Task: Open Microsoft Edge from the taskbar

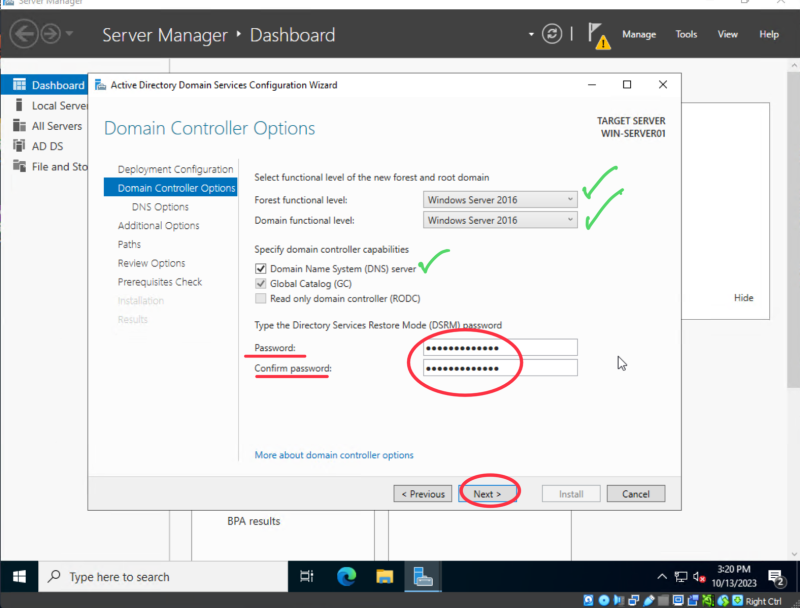Action: tap(345, 576)
